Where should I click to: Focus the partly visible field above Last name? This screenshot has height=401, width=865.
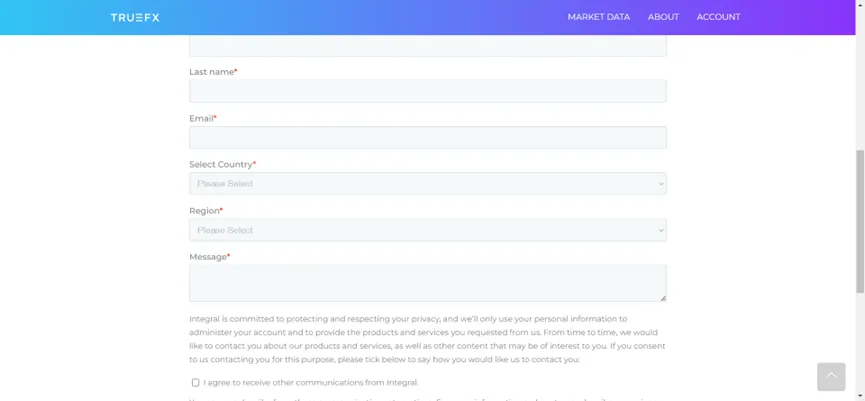(428, 46)
